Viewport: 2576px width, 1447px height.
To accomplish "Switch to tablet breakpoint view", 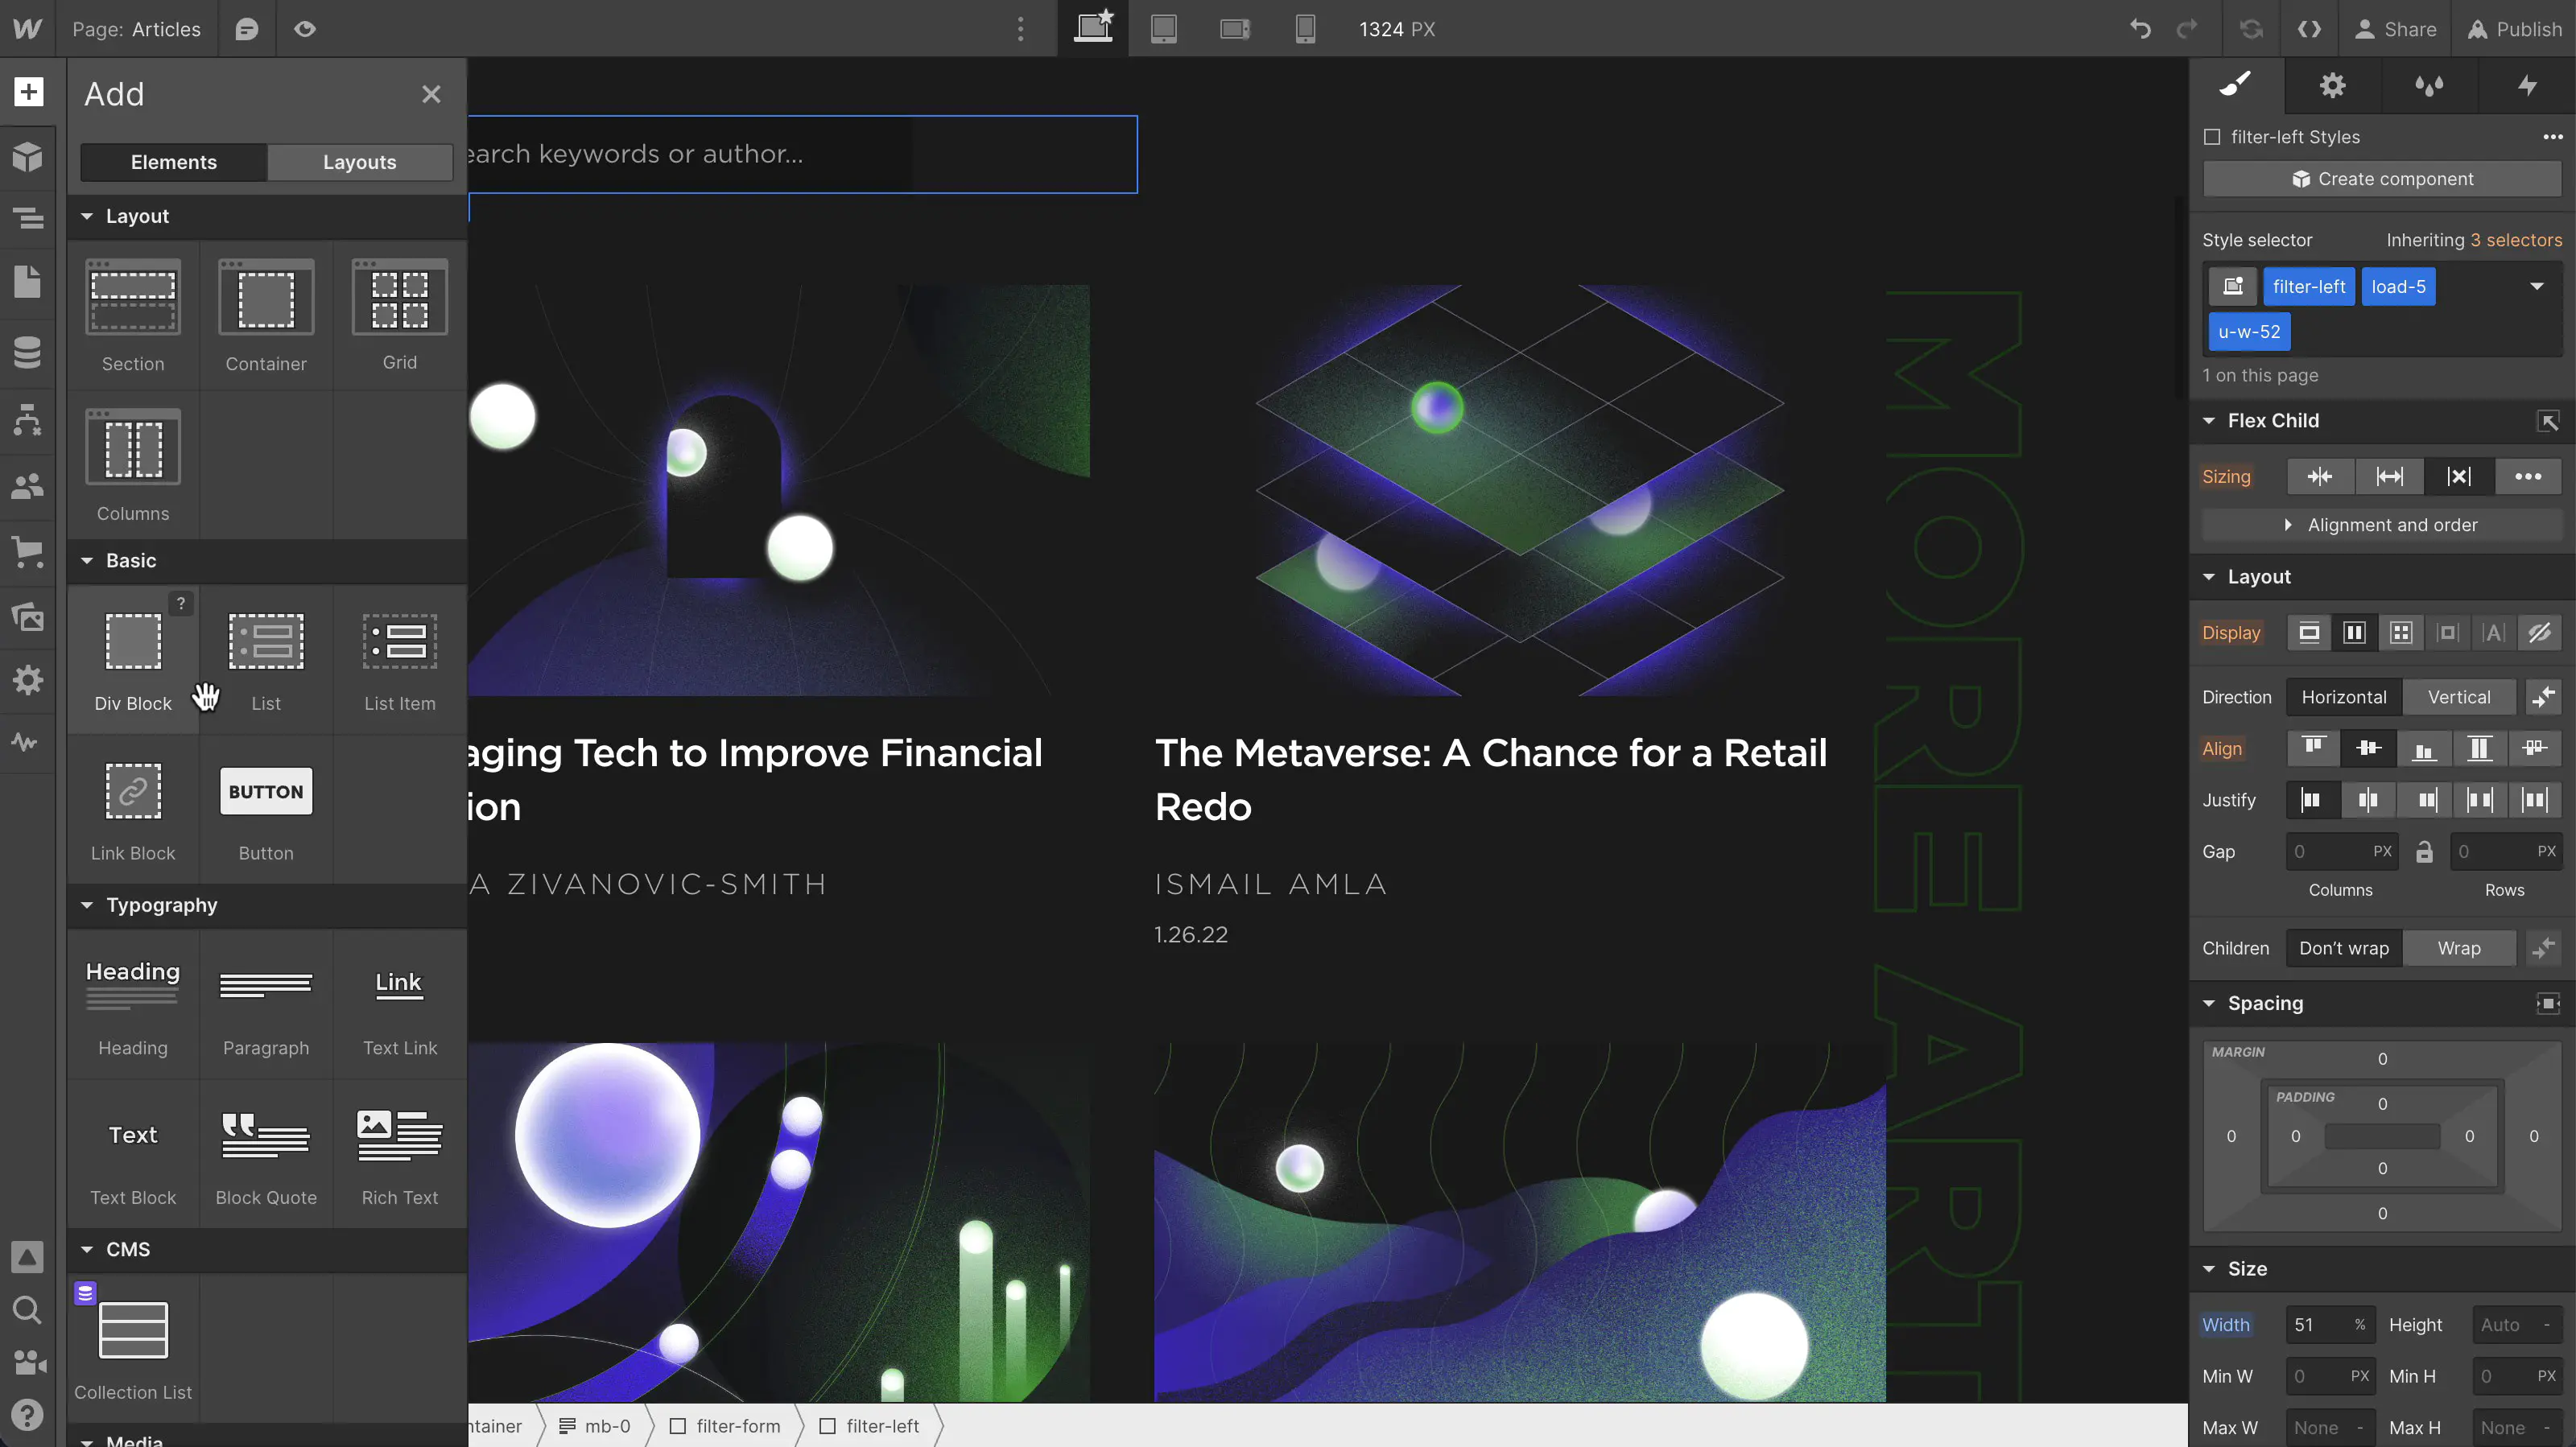I will tap(1163, 29).
